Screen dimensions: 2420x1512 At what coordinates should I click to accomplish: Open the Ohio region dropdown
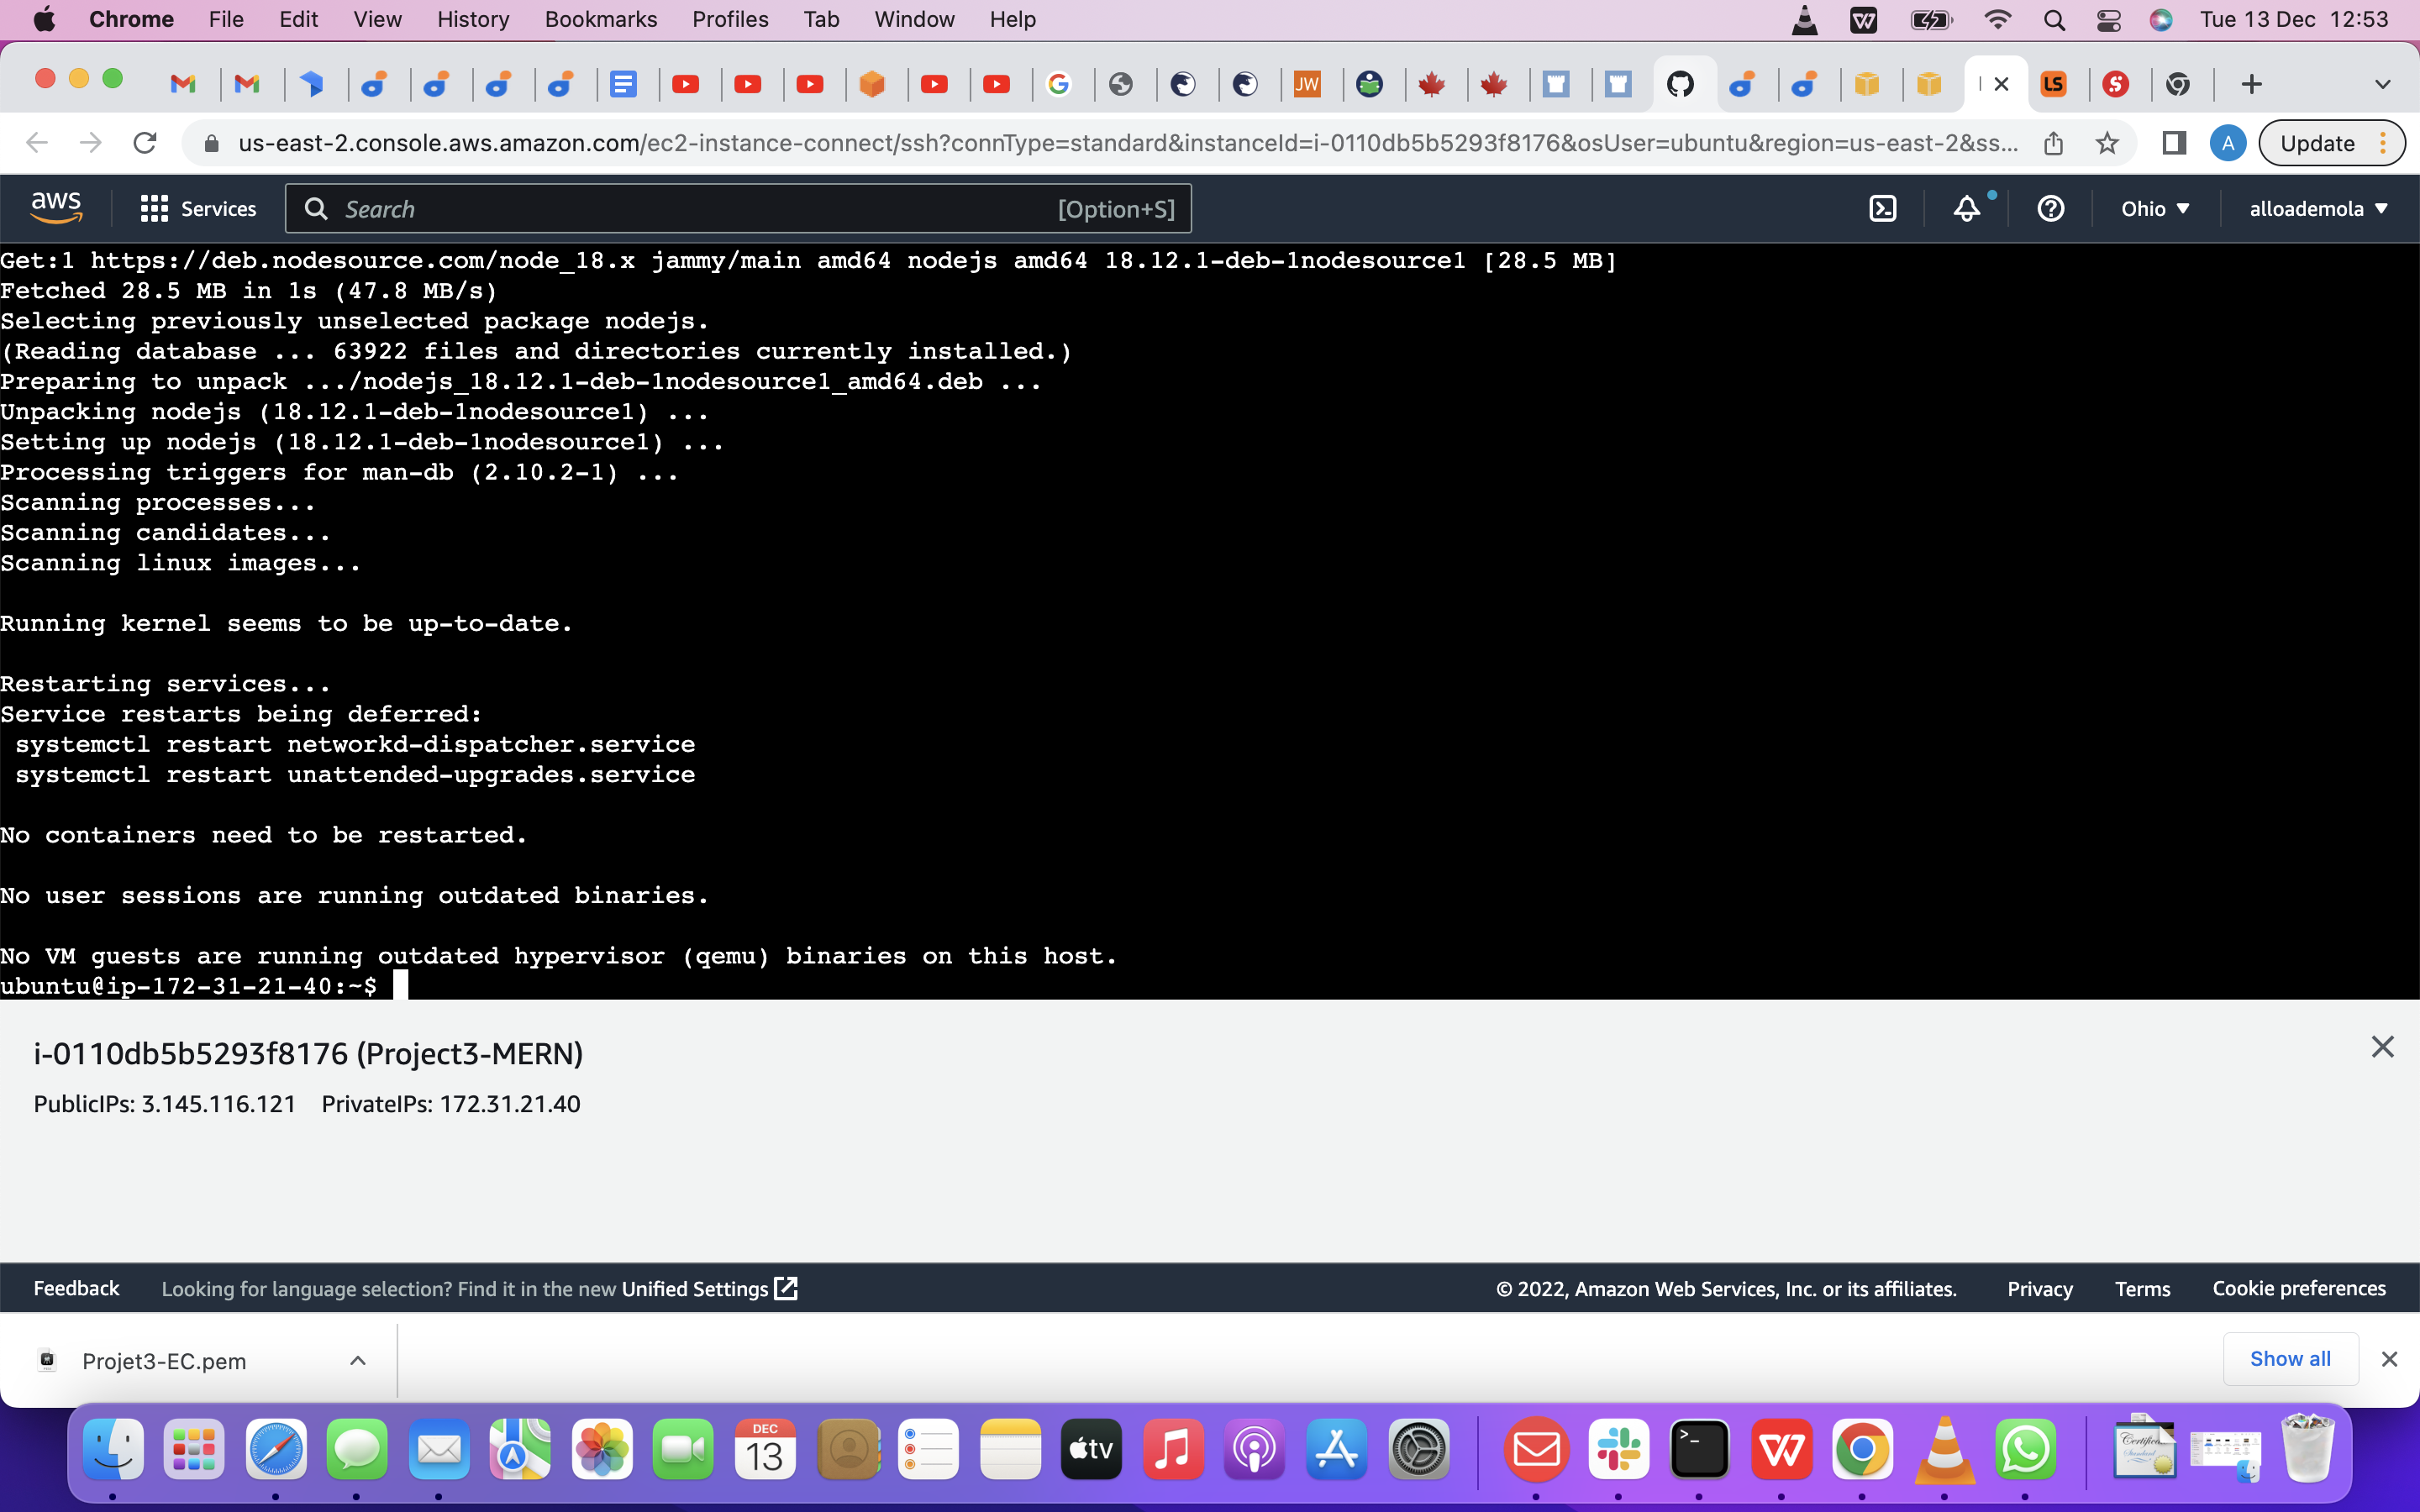(2155, 208)
